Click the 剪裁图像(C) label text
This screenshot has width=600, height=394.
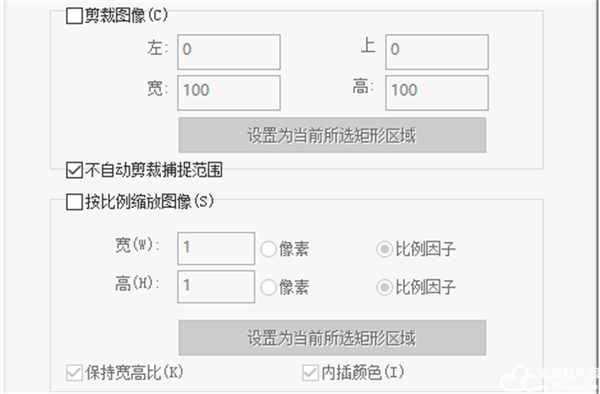(x=126, y=16)
